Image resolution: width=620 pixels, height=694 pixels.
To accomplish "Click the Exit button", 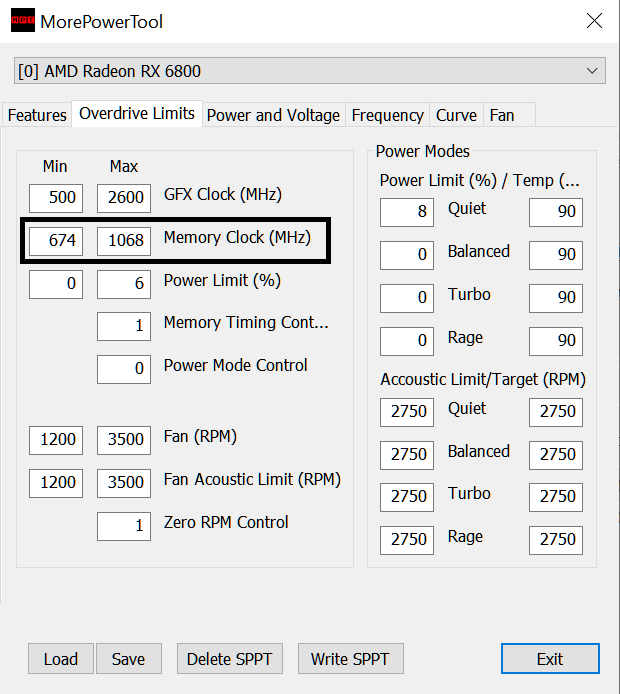I will pyautogui.click(x=550, y=659).
